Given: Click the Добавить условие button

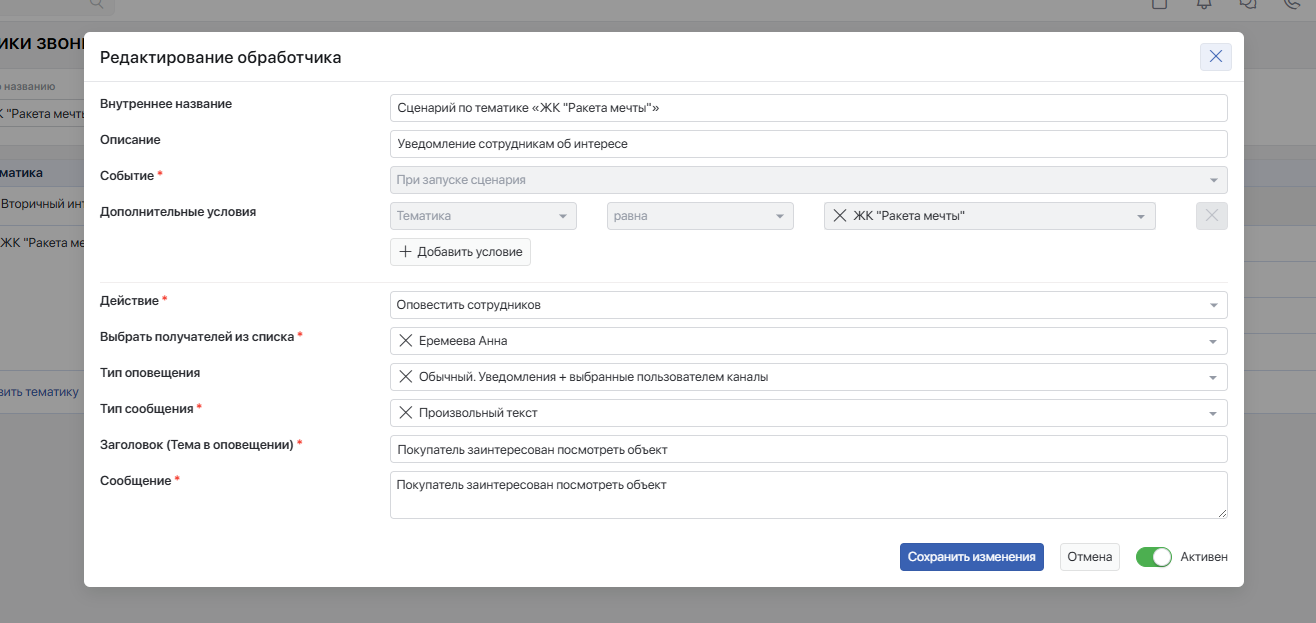Looking at the screenshot, I should [x=460, y=252].
